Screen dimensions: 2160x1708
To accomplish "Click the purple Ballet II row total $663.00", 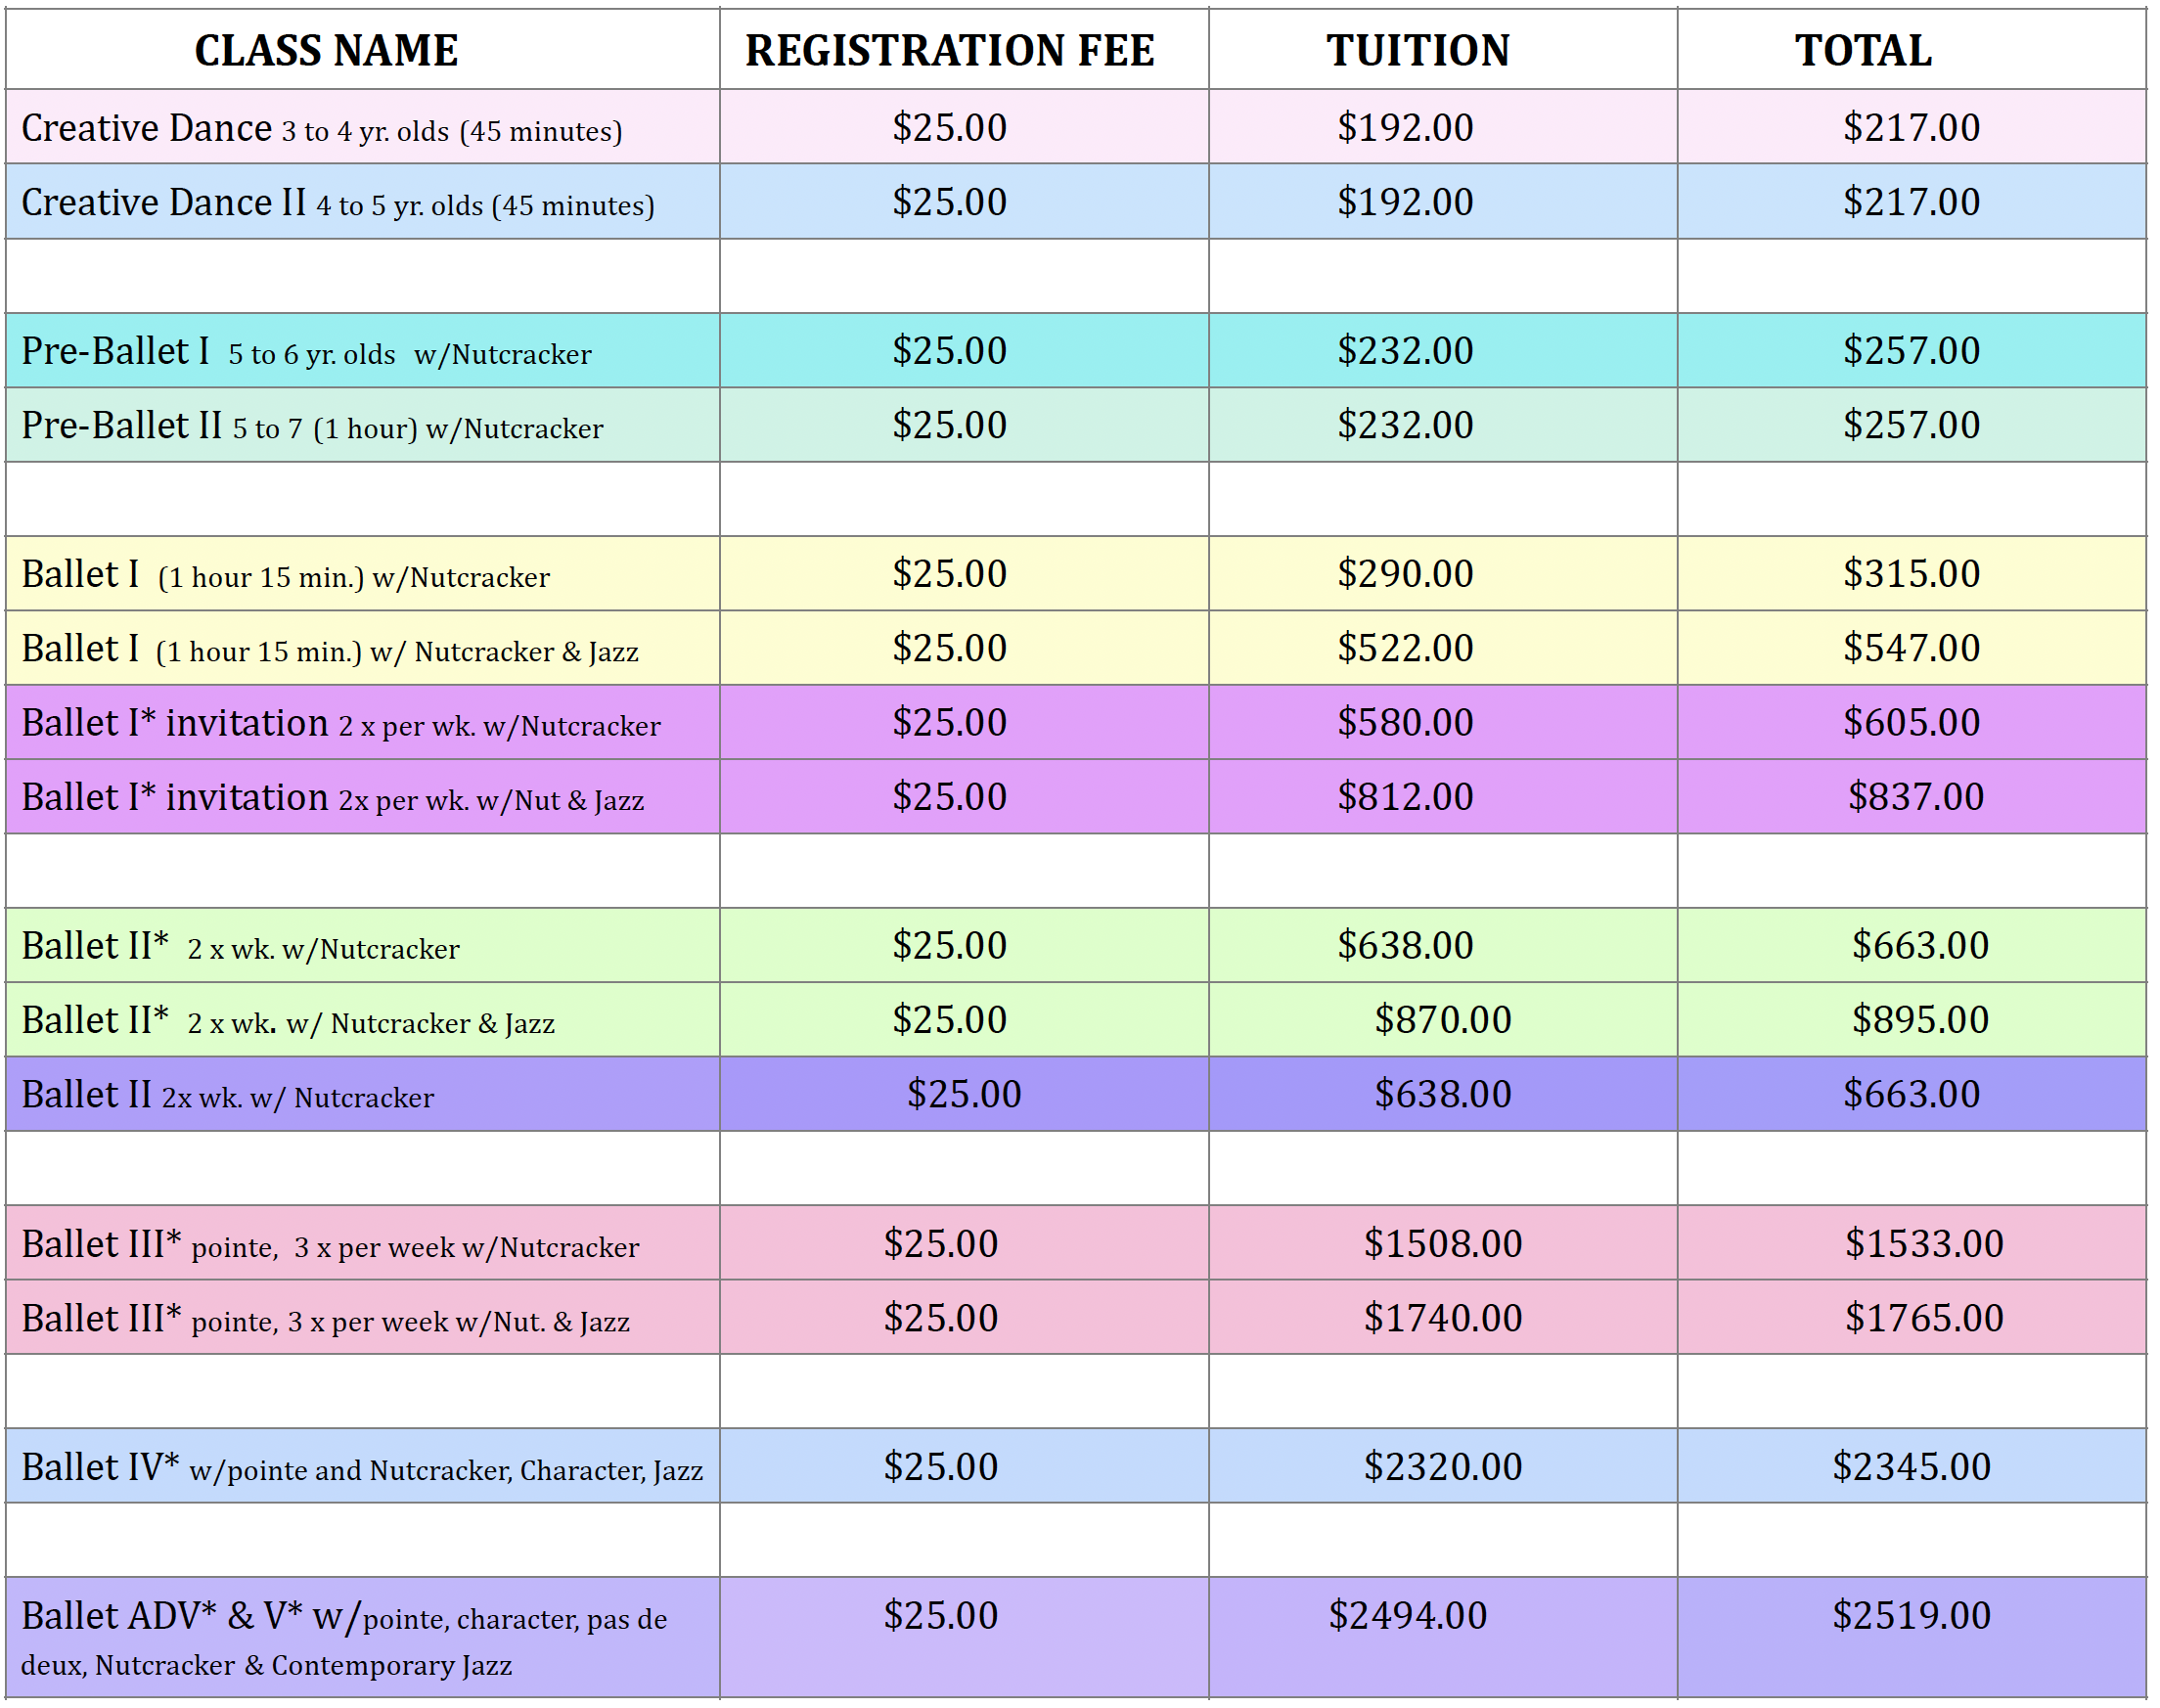I will pyautogui.click(x=1914, y=1094).
